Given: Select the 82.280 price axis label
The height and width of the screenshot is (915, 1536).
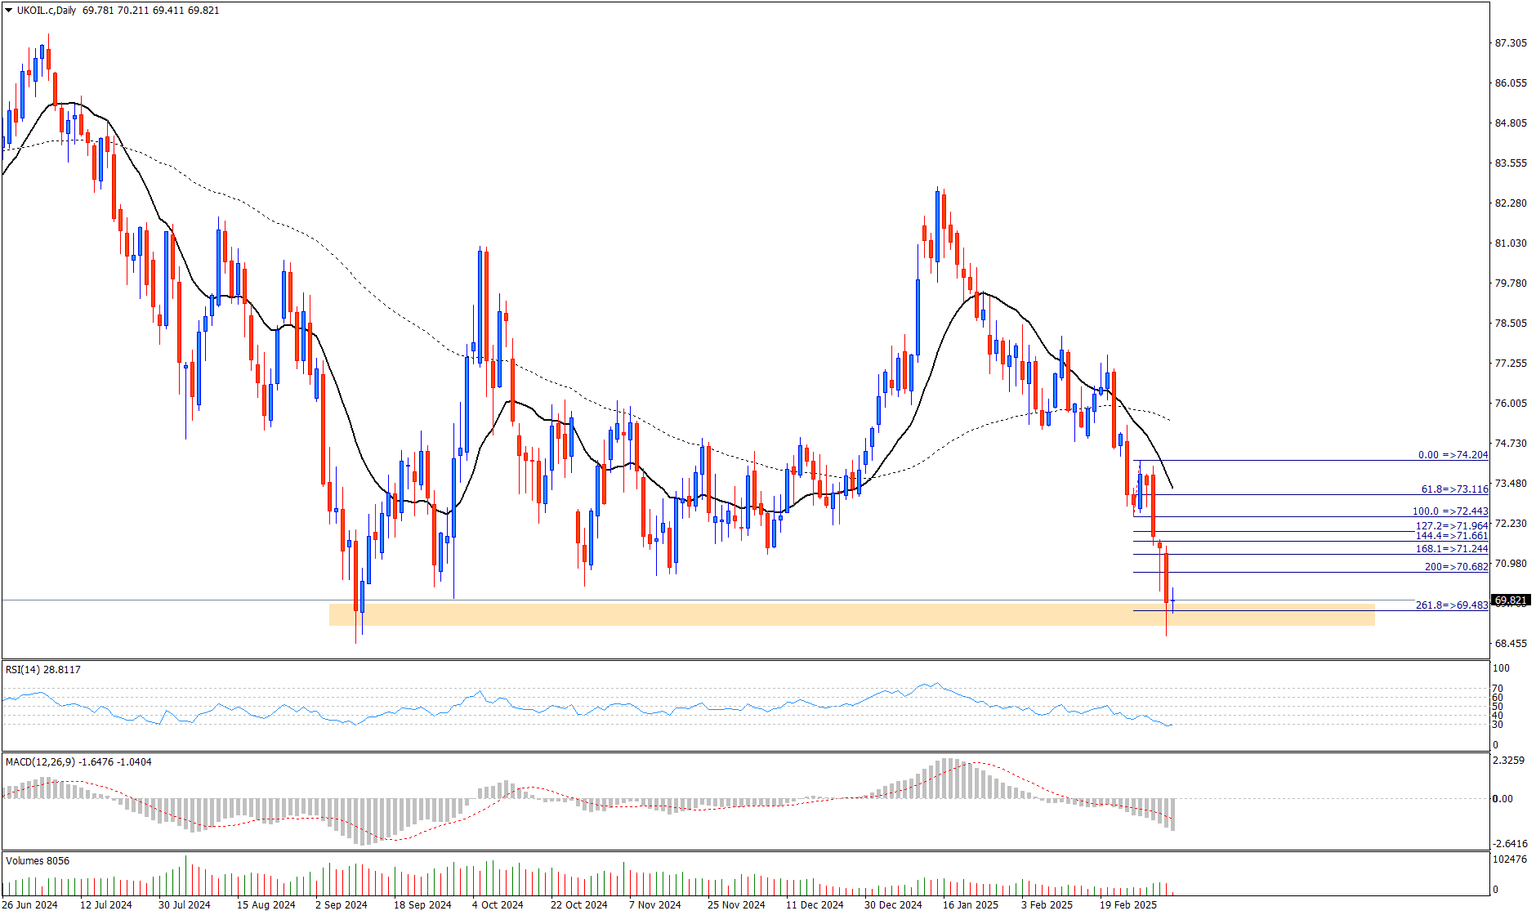Looking at the screenshot, I should (x=1510, y=203).
